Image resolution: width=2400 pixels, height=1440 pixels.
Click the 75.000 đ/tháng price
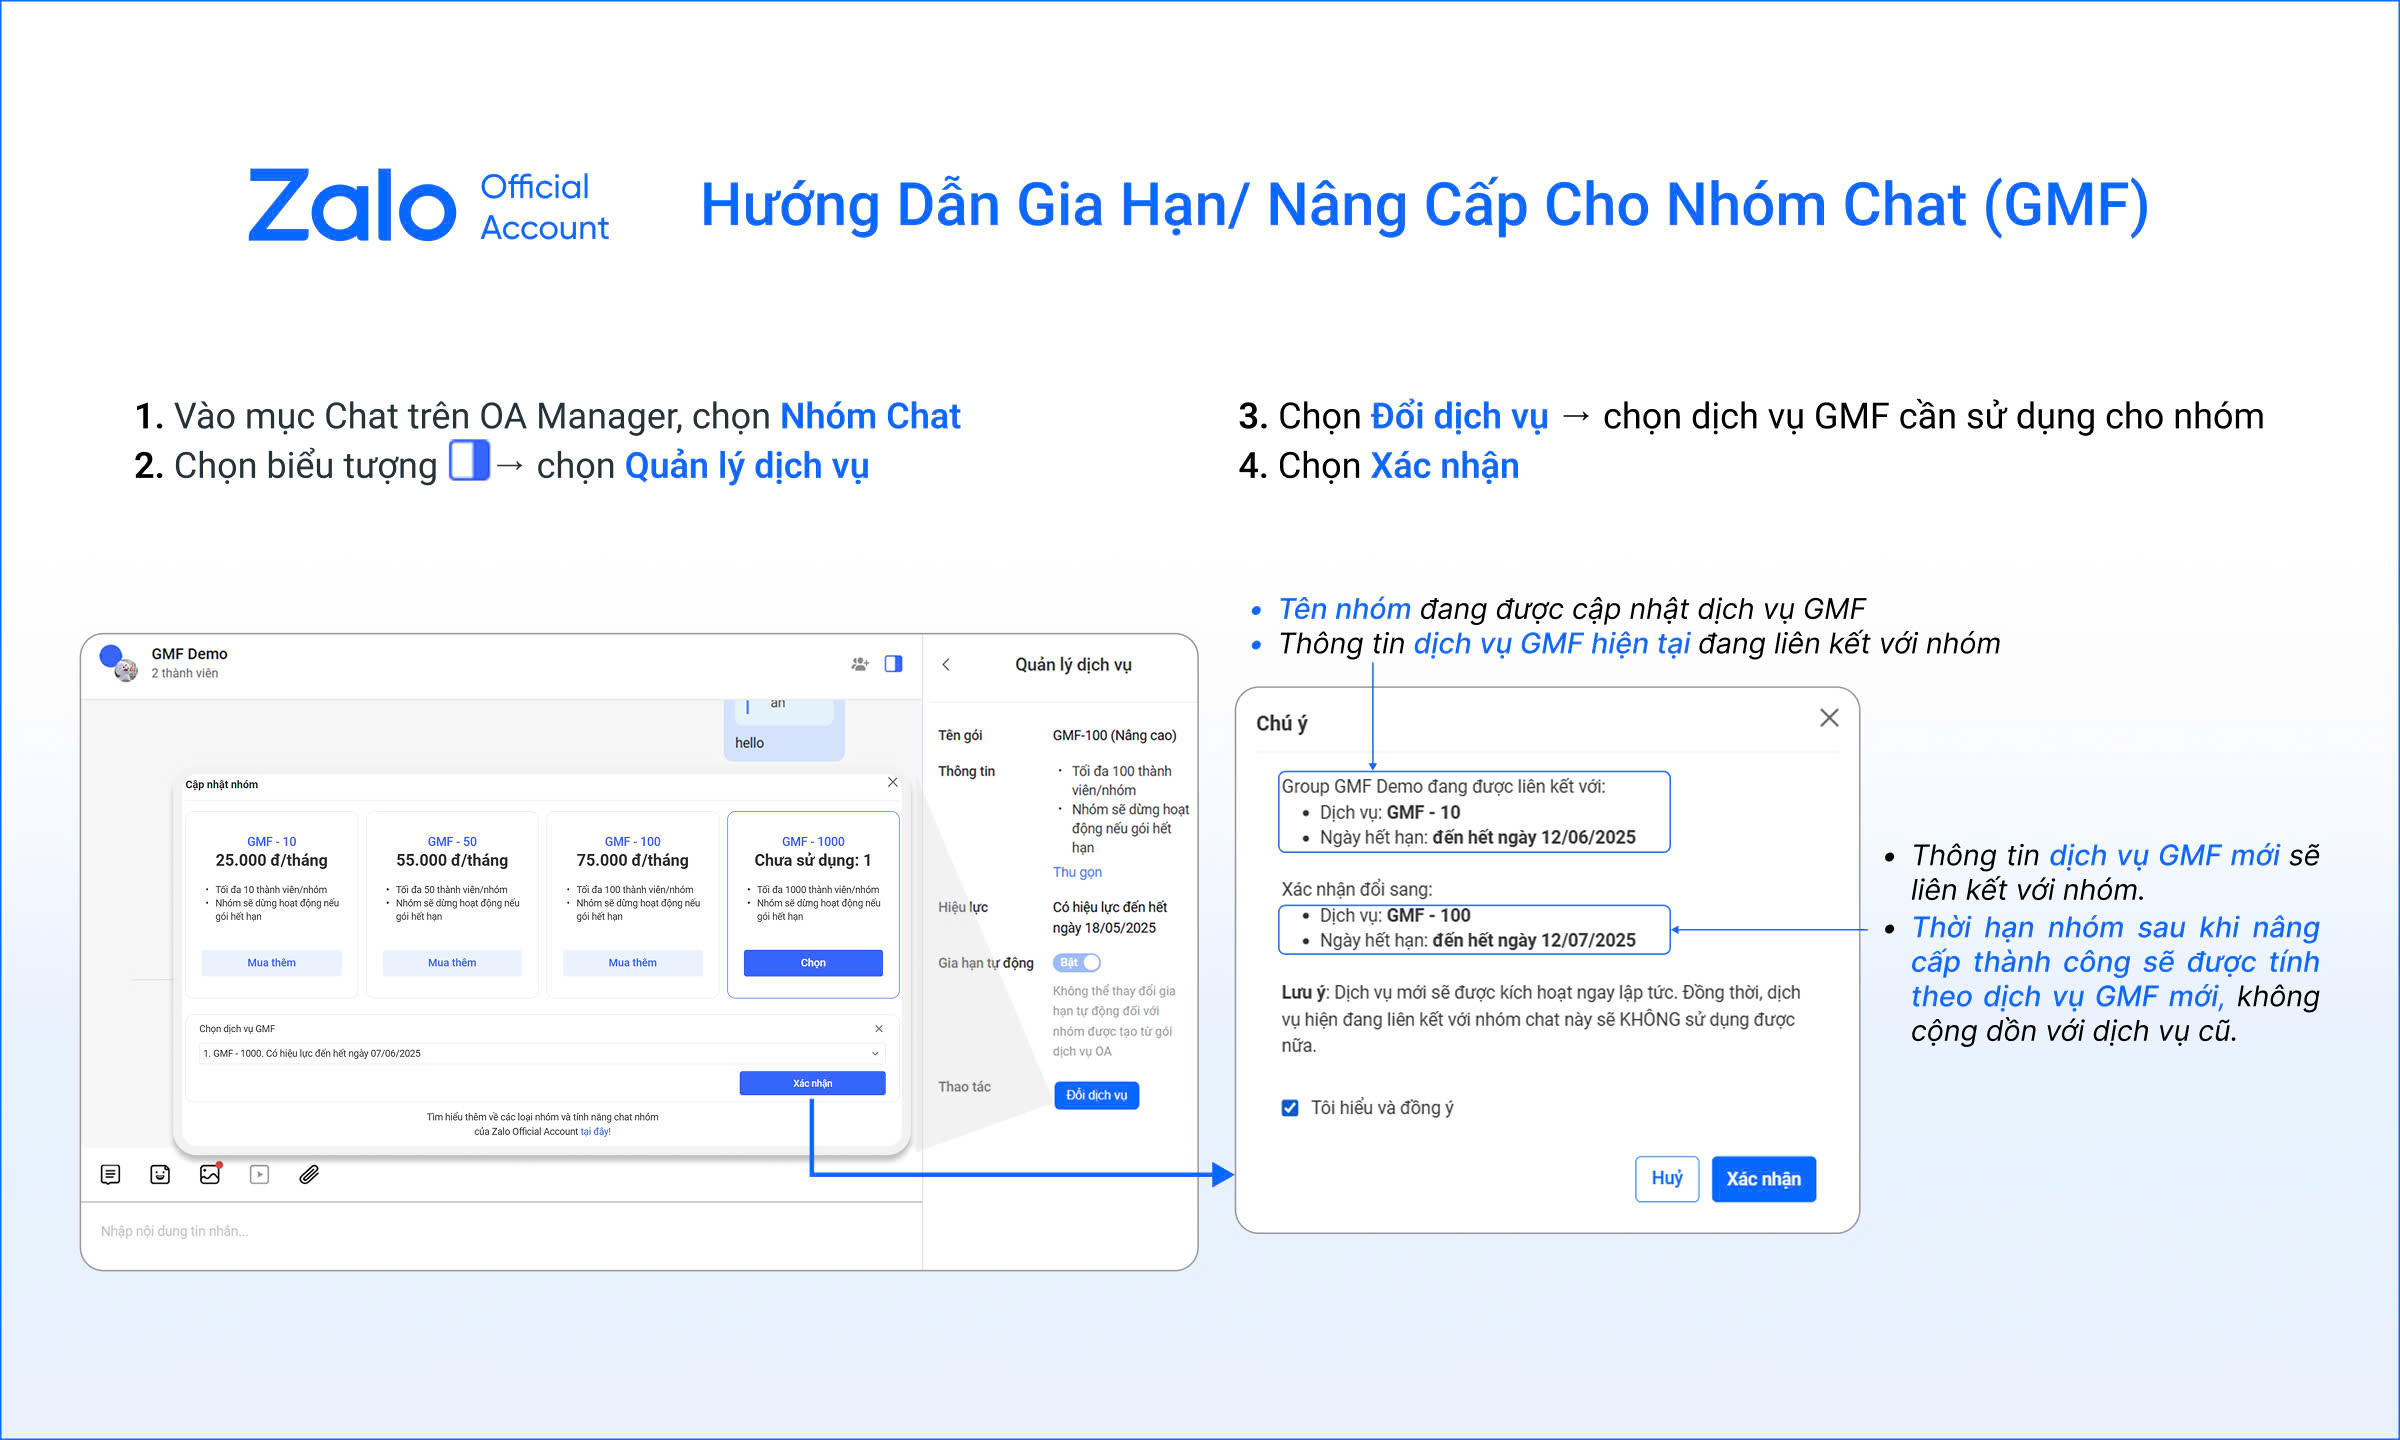pos(633,861)
